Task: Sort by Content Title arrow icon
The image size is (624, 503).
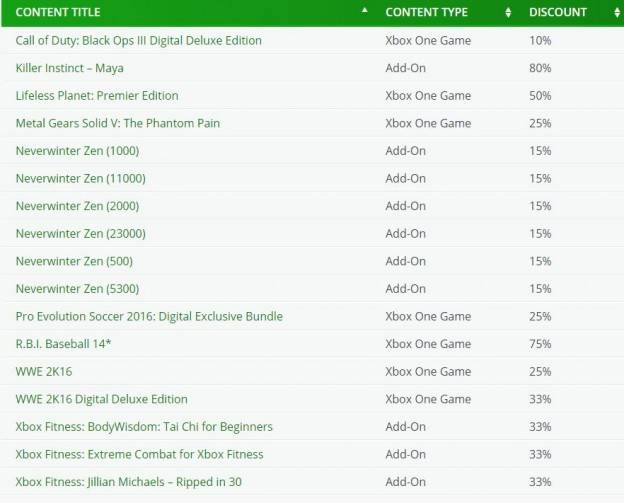Action: pyautogui.click(x=365, y=11)
